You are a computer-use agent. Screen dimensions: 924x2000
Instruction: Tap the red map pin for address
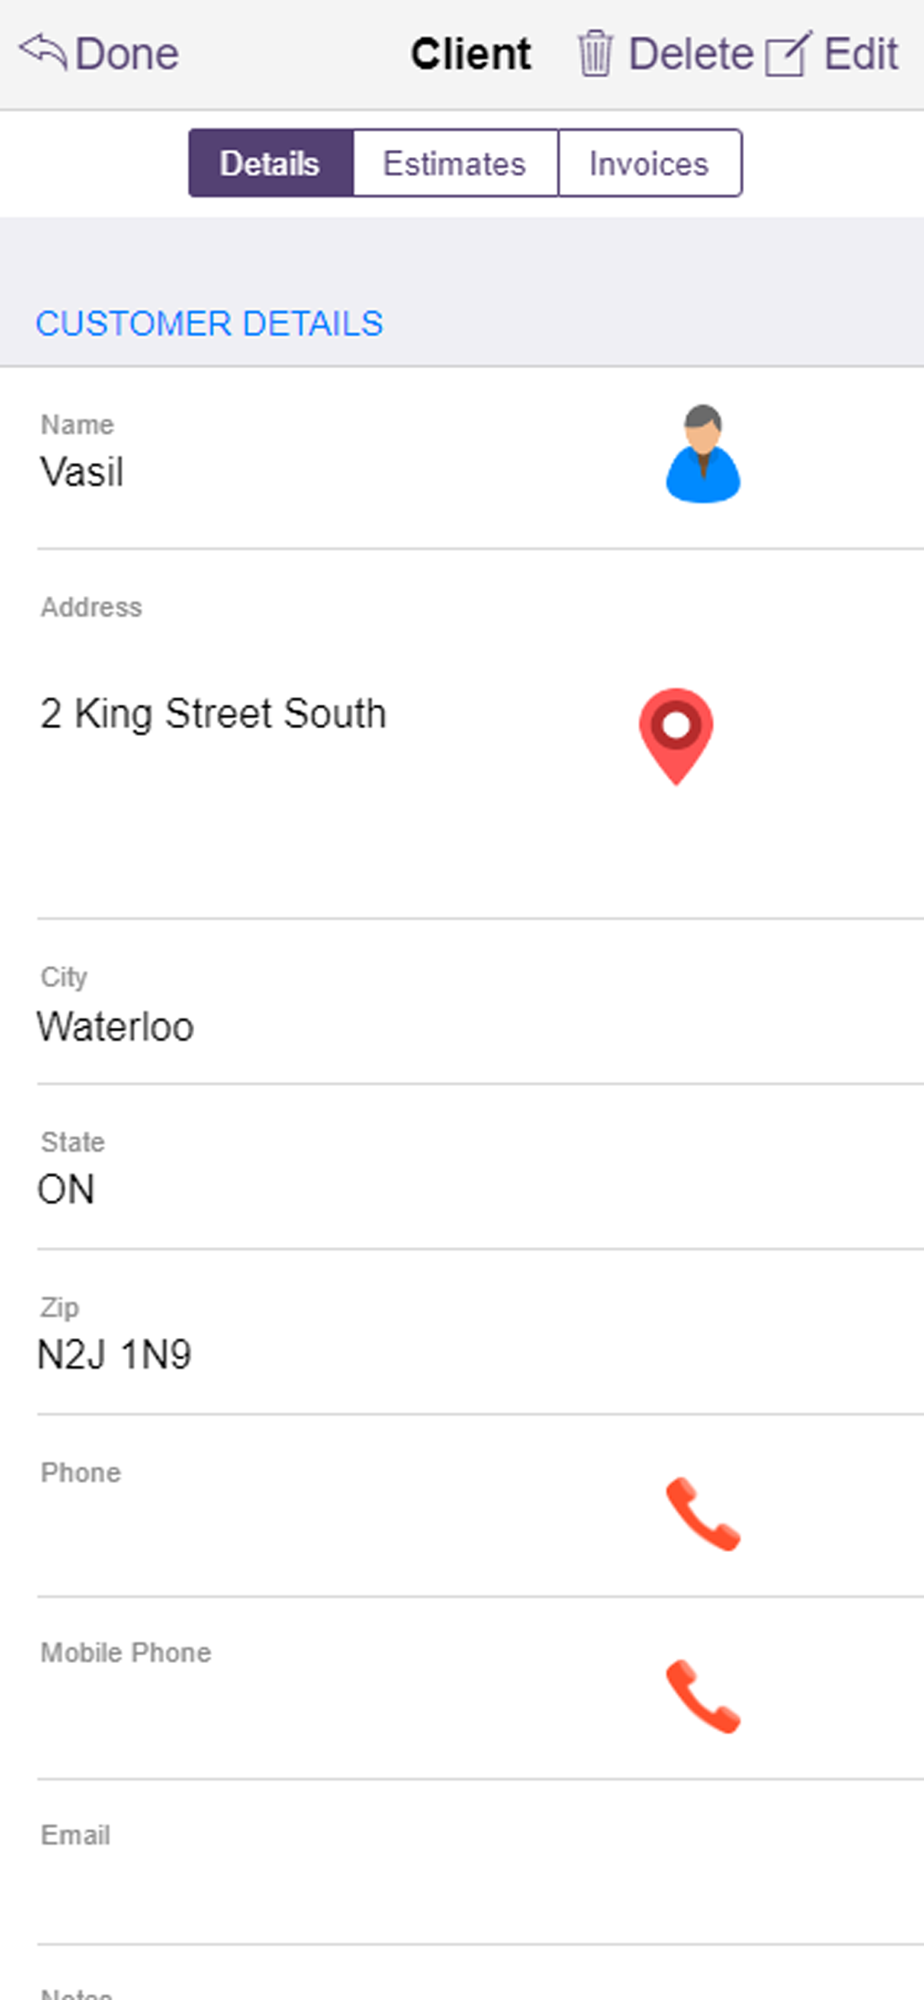676,735
